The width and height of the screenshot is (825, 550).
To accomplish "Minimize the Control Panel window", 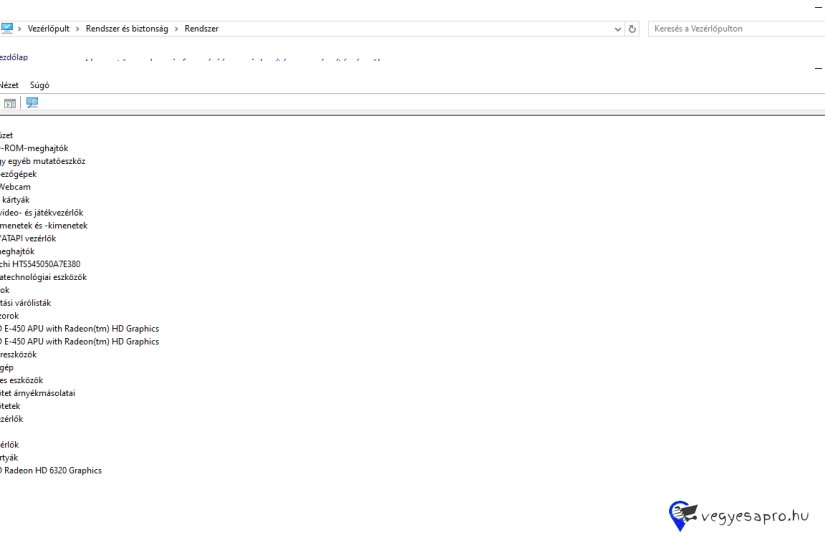I will tap(819, 6).
